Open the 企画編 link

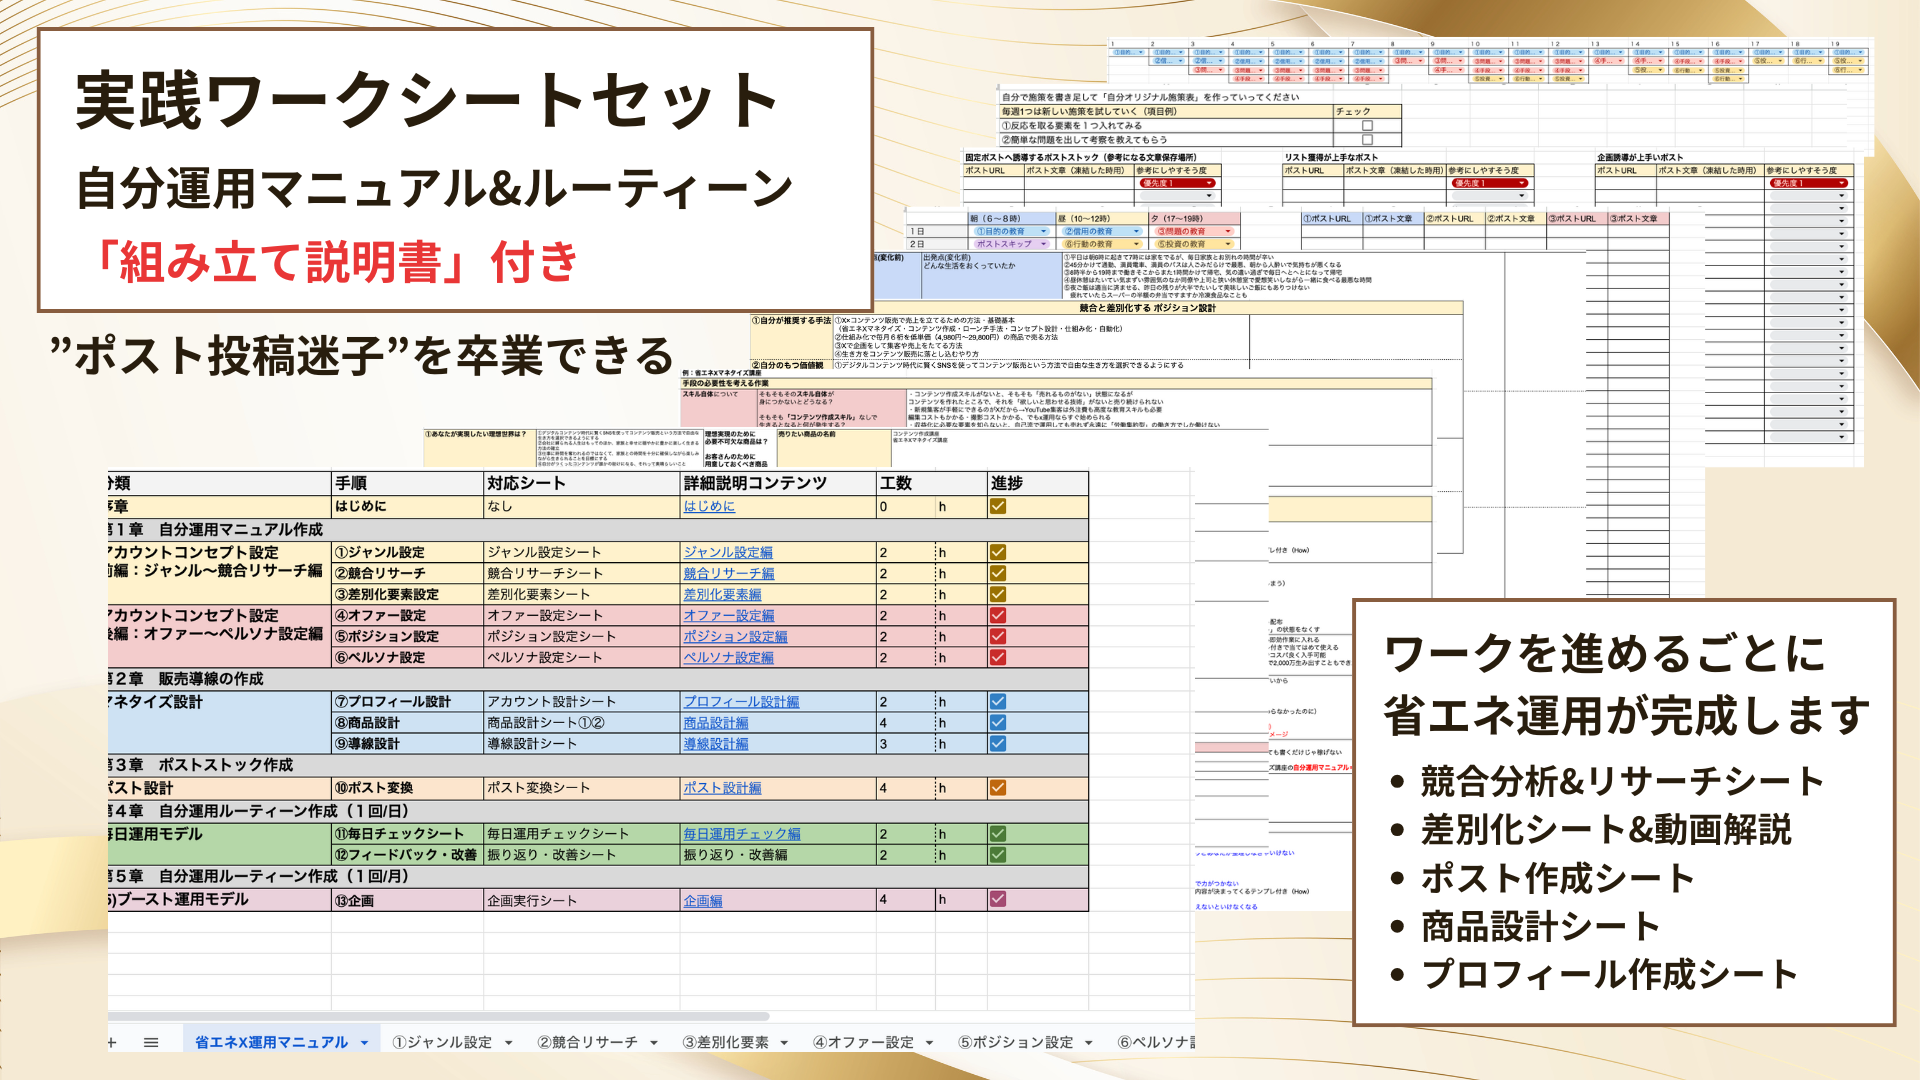click(703, 900)
